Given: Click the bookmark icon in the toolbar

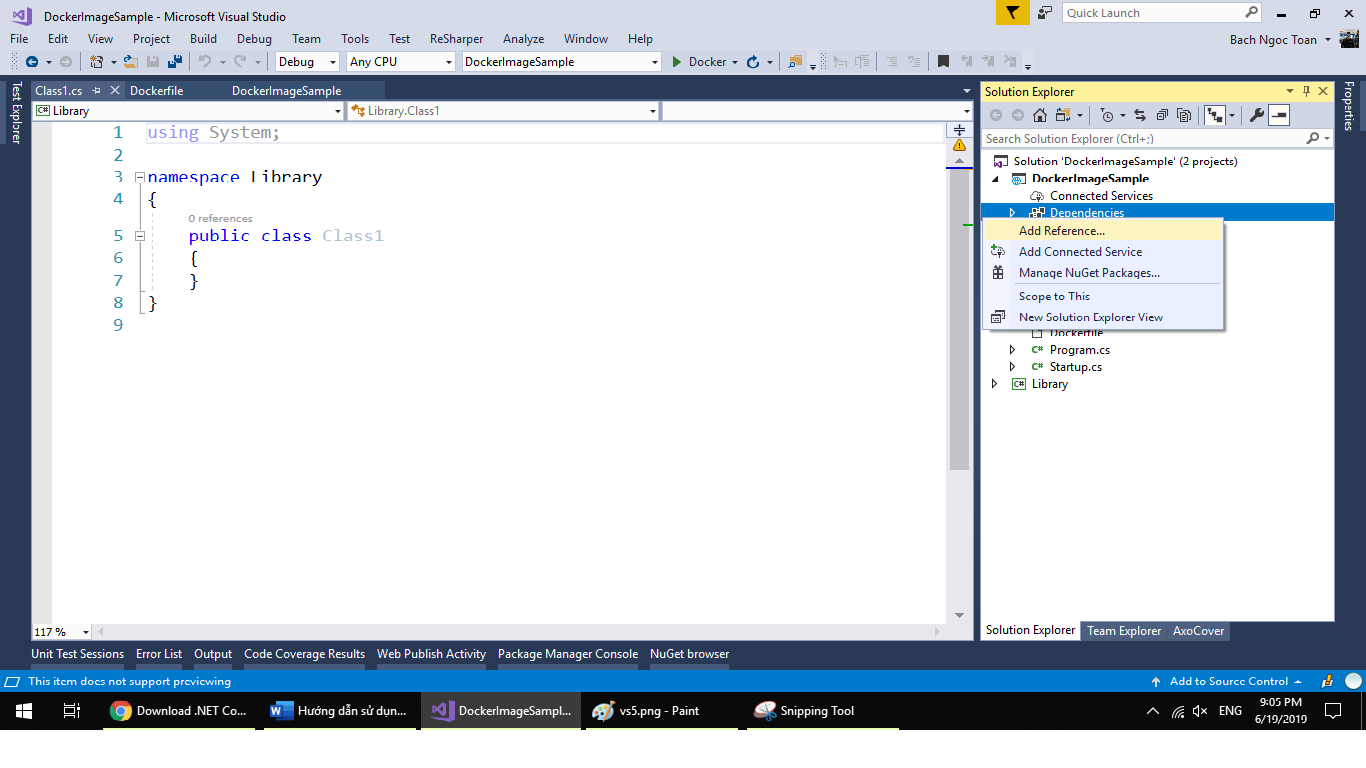Looking at the screenshot, I should click(x=943, y=62).
